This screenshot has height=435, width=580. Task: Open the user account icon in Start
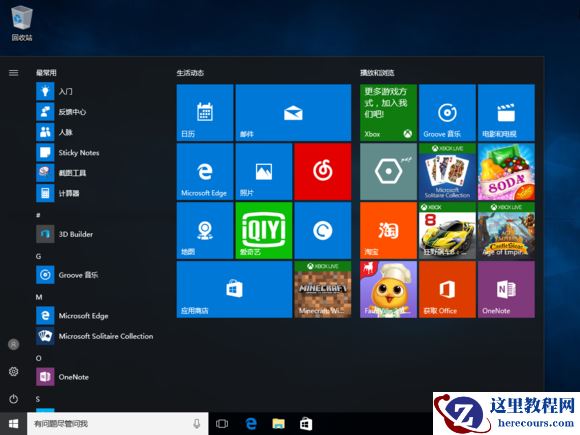(14, 344)
